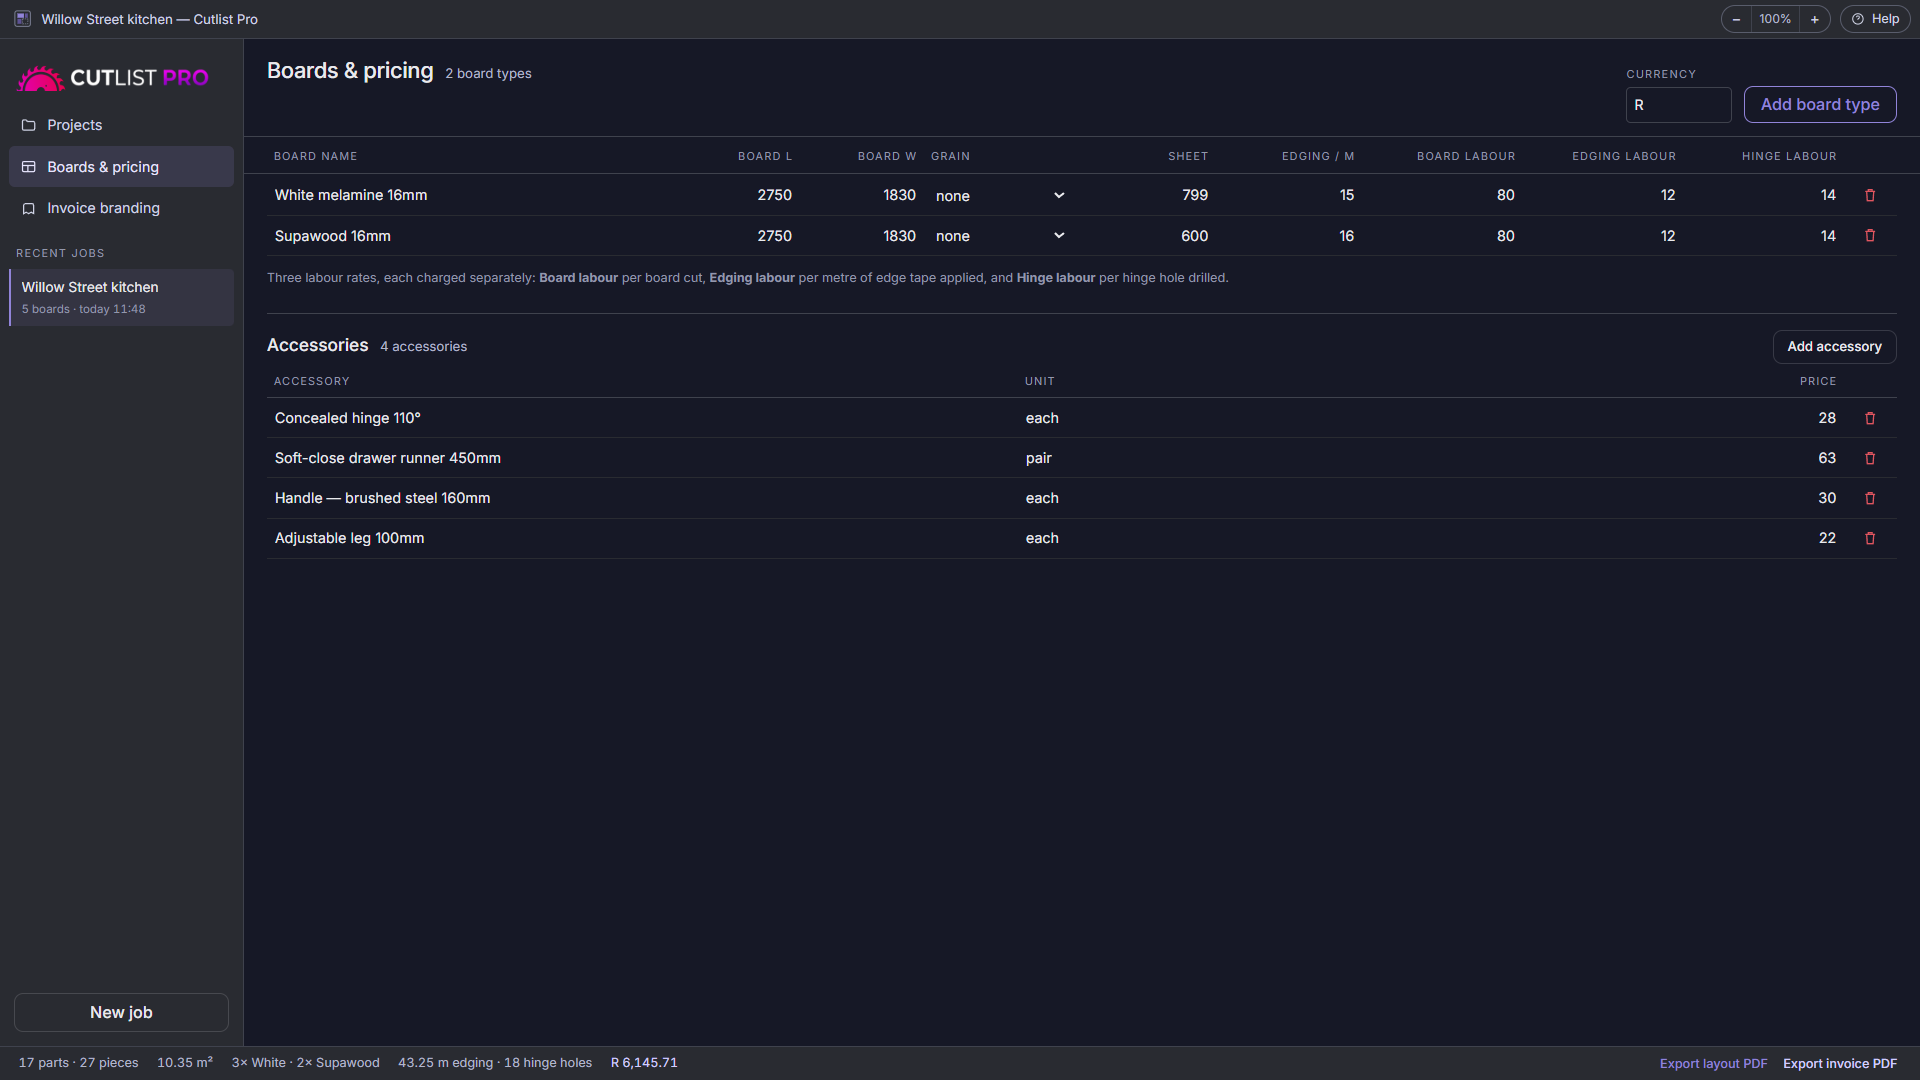Delete the Supawood 16mm board row

(x=1870, y=236)
